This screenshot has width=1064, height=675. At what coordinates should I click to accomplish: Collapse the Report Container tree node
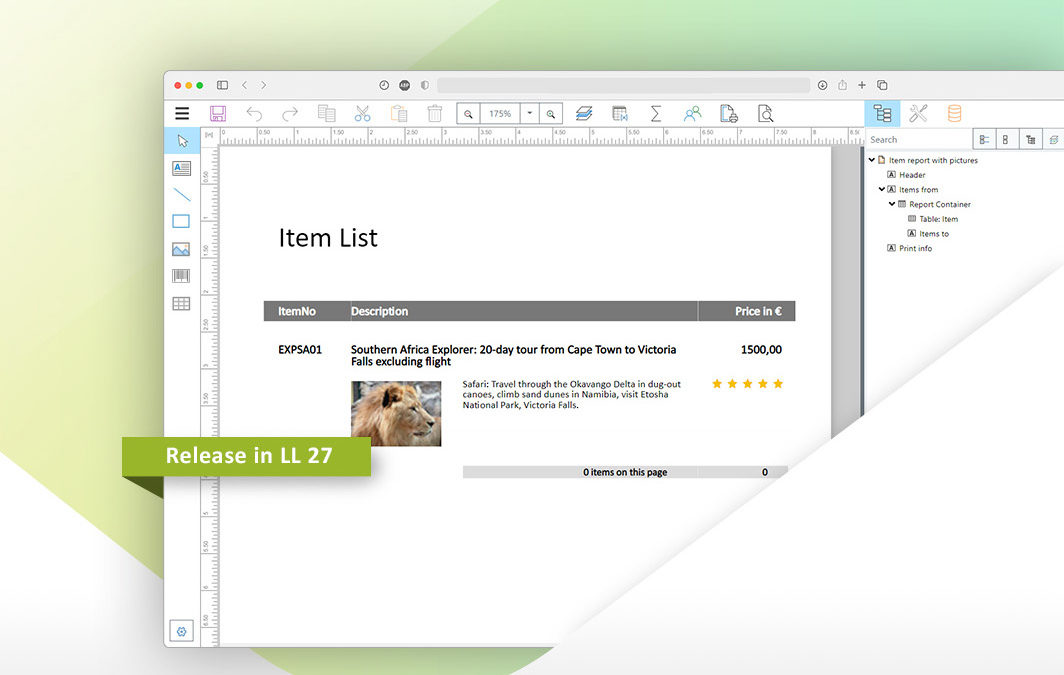tap(892, 204)
